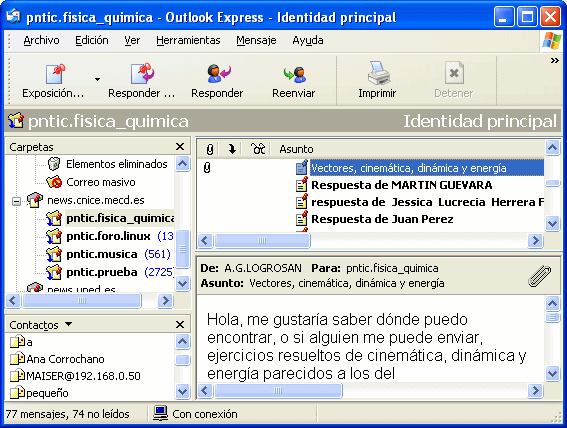The image size is (567, 428).
Task: Sort by the watch/ignore glasses column header
Action: 258,149
